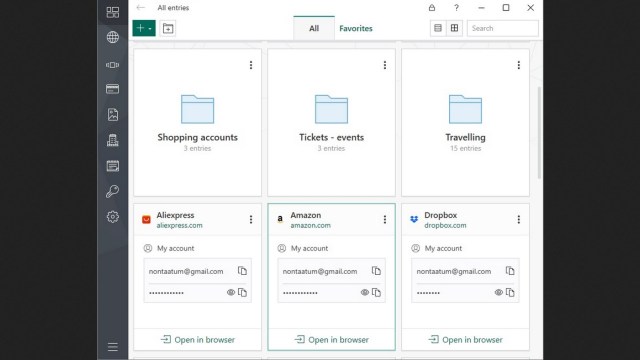
Task: Create a new folder with the folder-plus icon
Action: click(168, 28)
